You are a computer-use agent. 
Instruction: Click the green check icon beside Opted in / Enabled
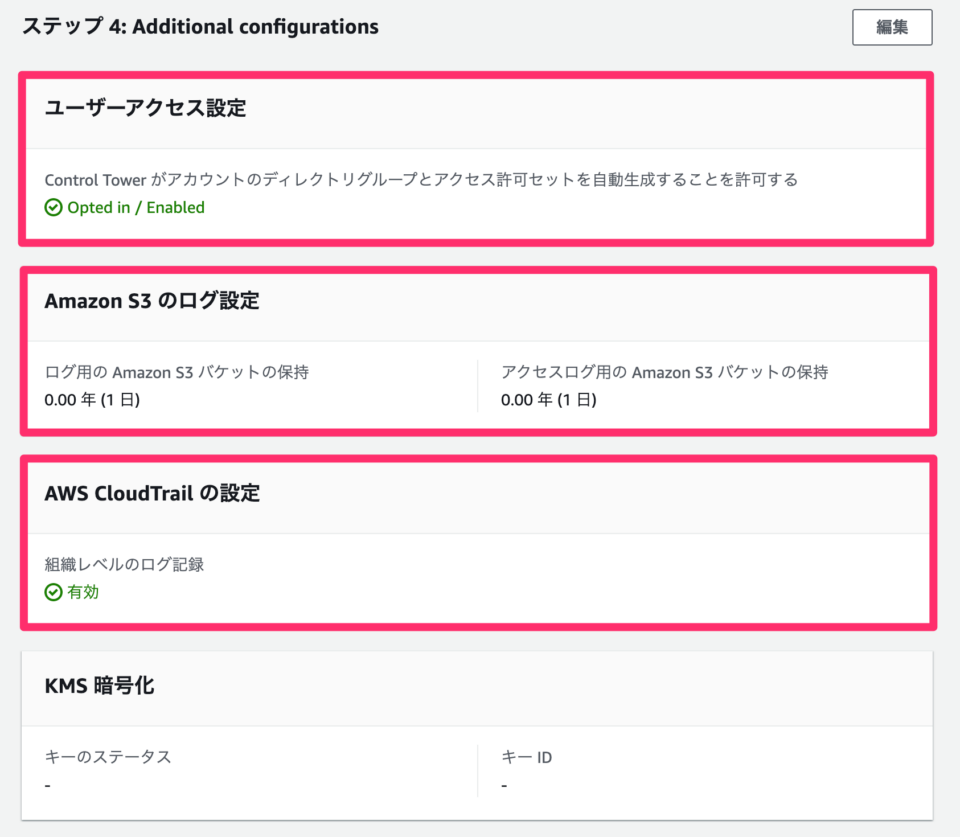tap(52, 207)
